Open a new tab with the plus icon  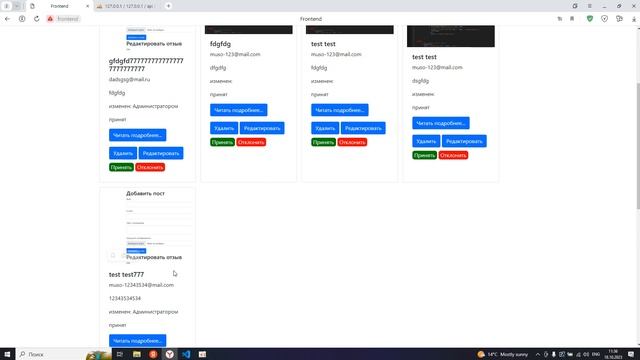(168, 6)
